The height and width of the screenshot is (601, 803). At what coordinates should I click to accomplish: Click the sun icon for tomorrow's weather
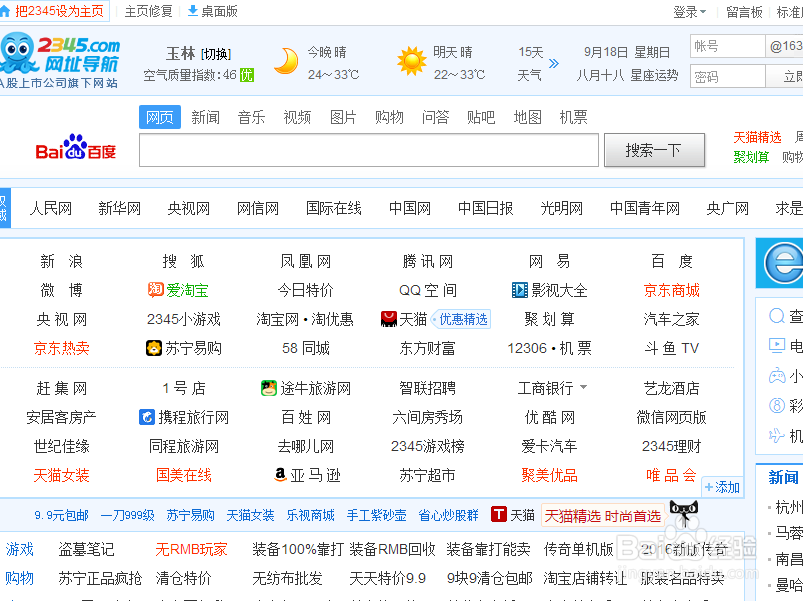[412, 61]
